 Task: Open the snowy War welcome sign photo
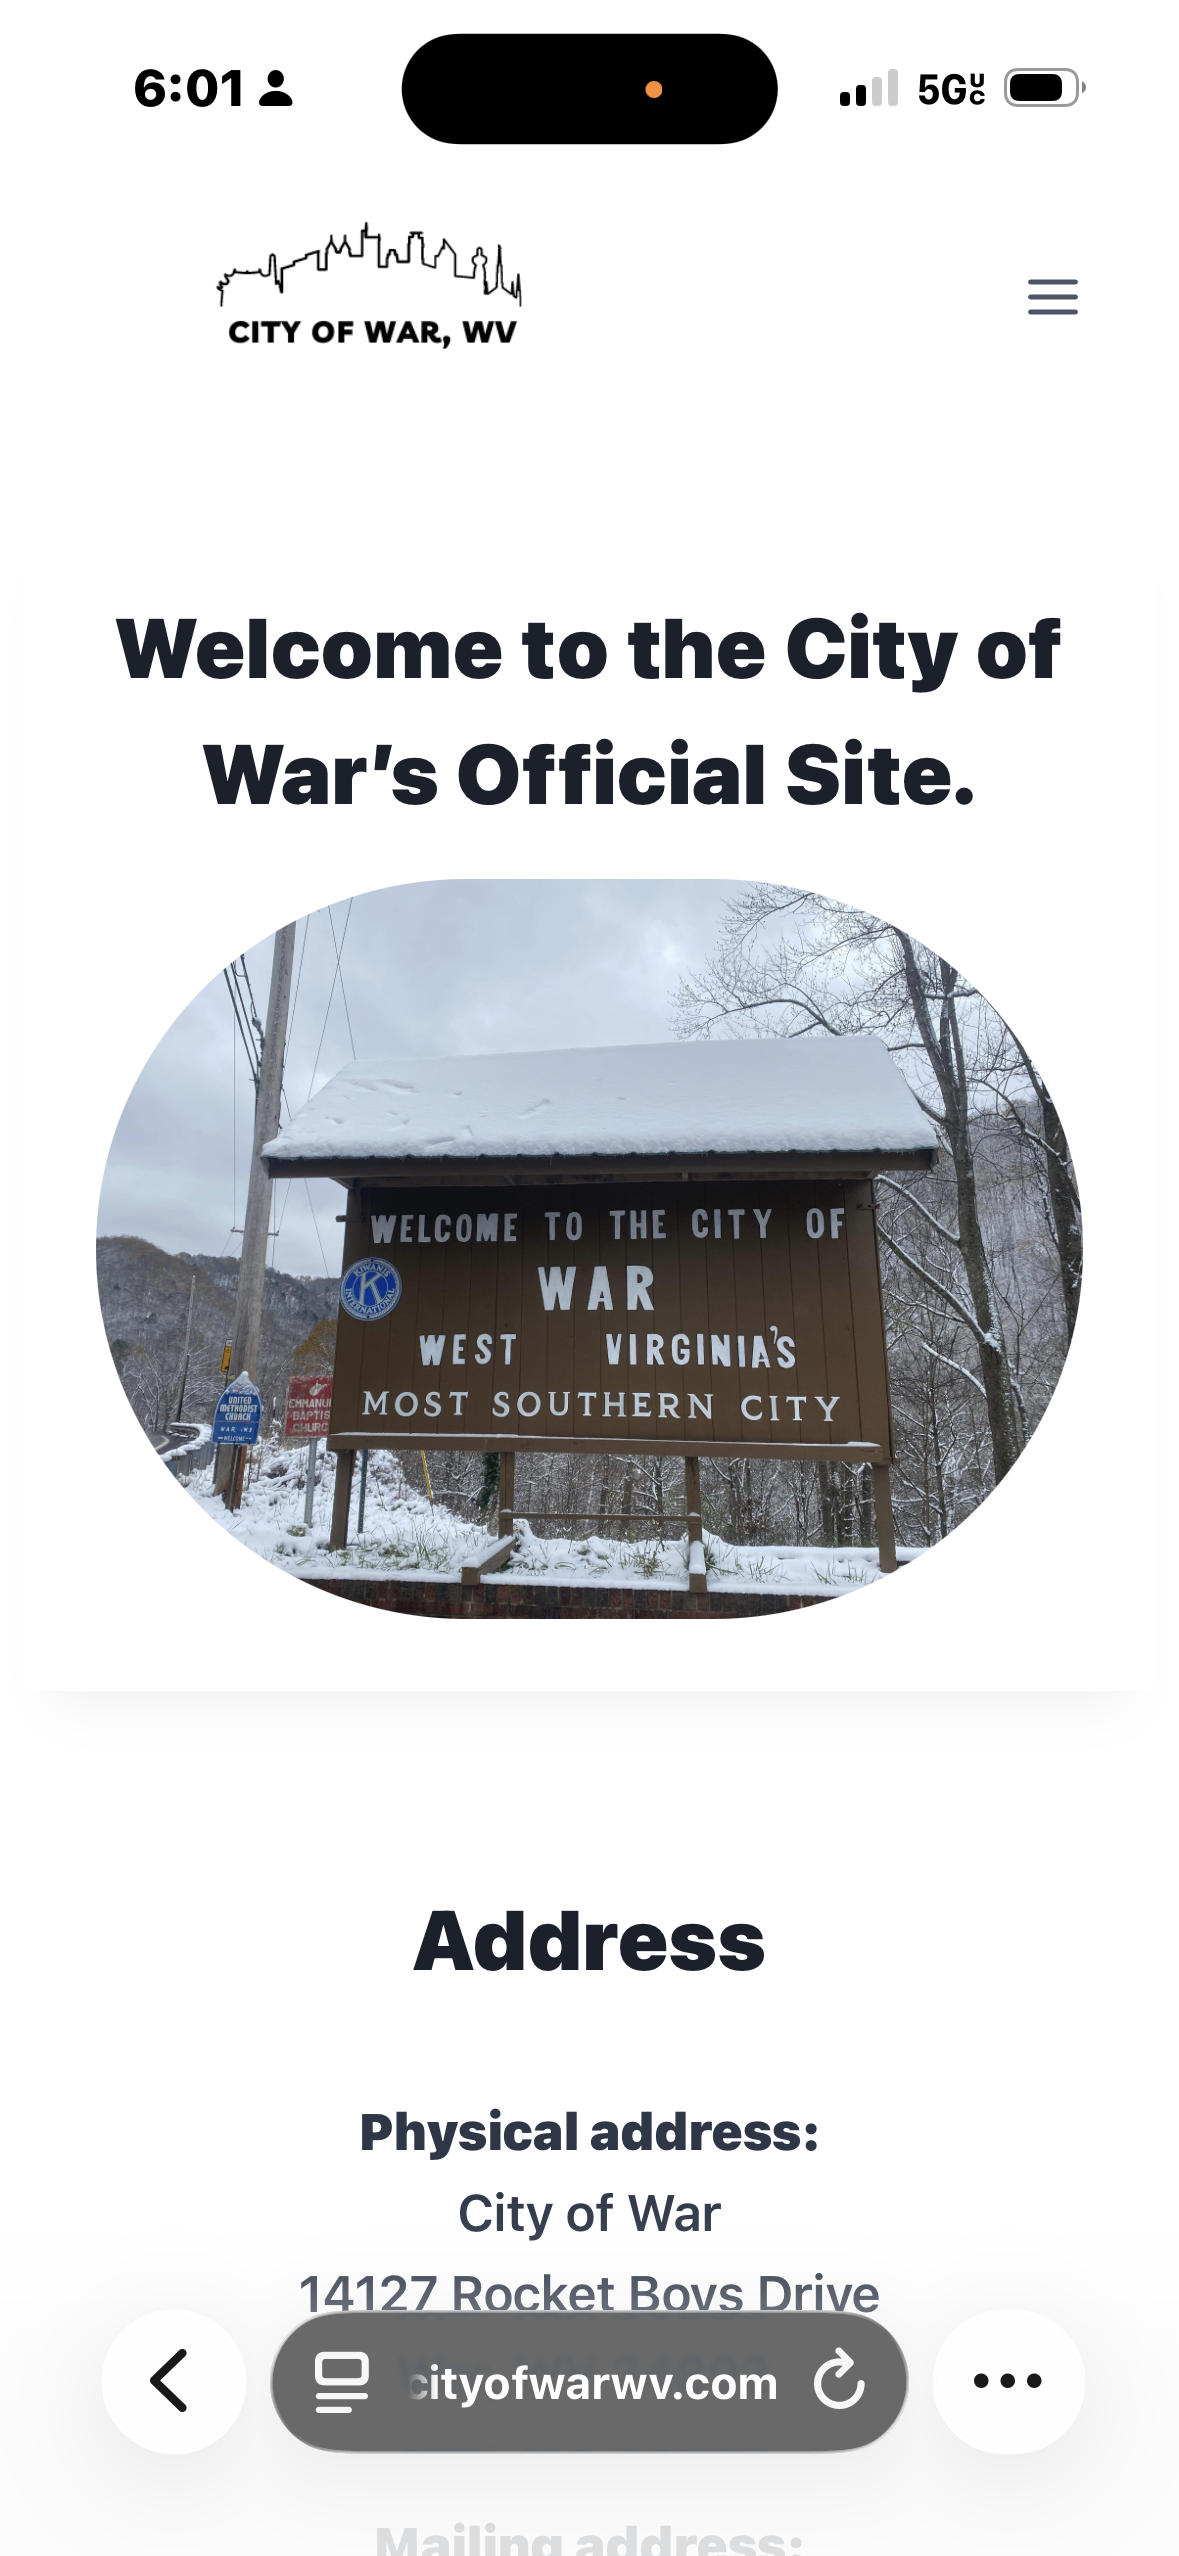589,1248
